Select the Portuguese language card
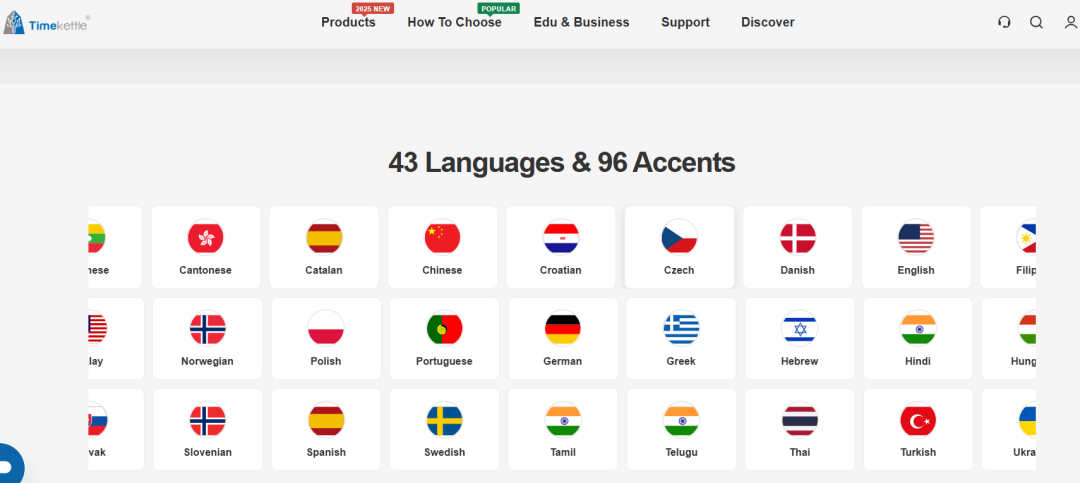Screen dimensions: 1080x483 coord(444,338)
